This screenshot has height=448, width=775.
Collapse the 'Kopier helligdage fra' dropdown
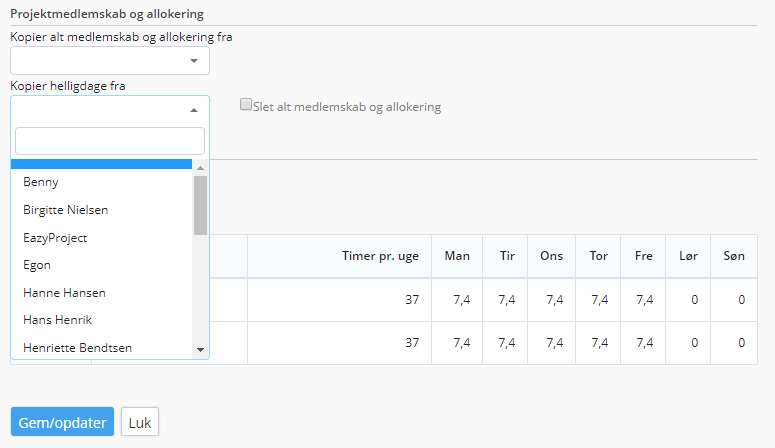point(110,110)
